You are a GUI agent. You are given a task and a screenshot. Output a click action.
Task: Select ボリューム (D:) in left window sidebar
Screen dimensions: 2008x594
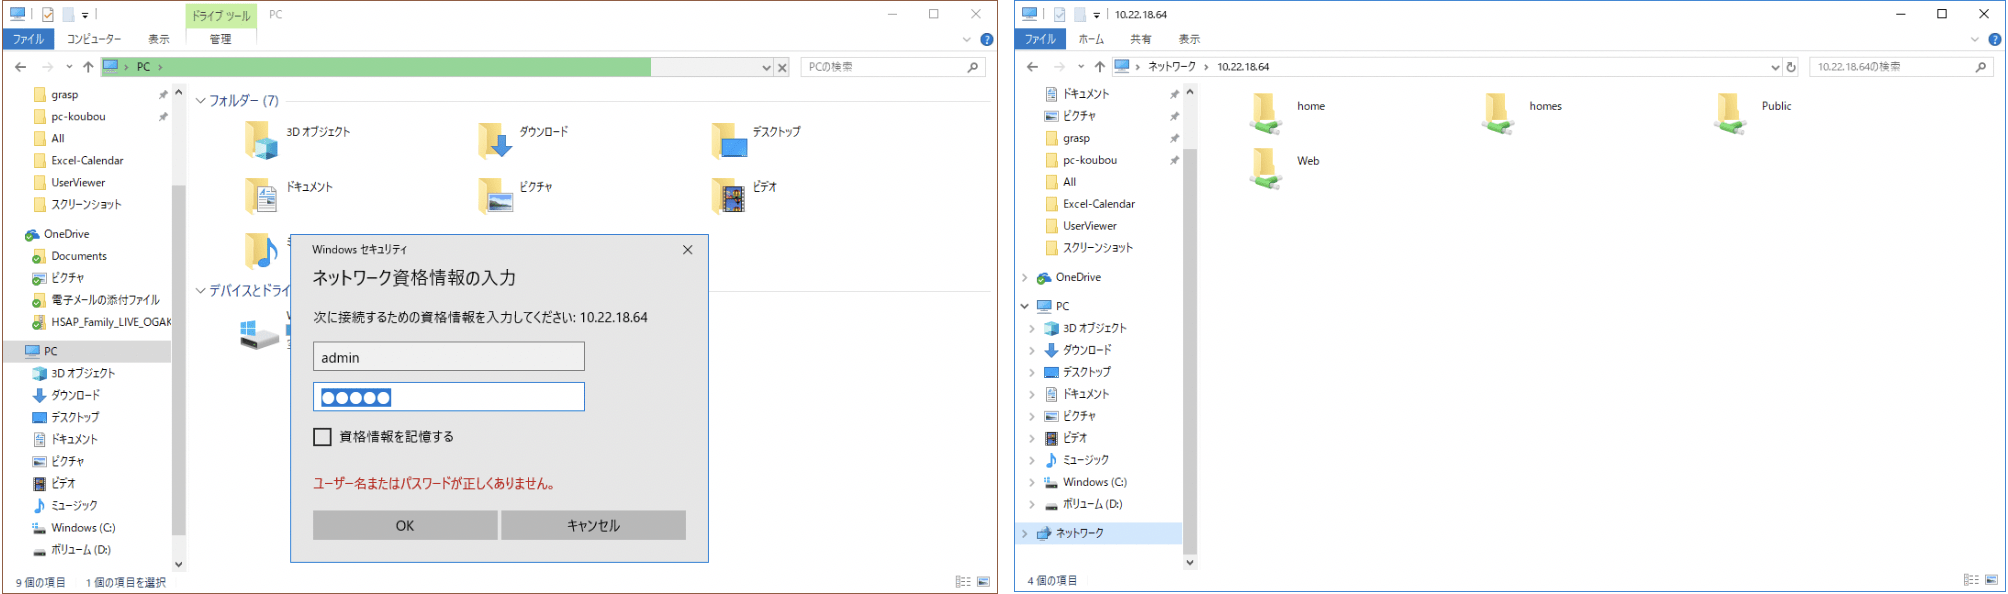pos(80,550)
